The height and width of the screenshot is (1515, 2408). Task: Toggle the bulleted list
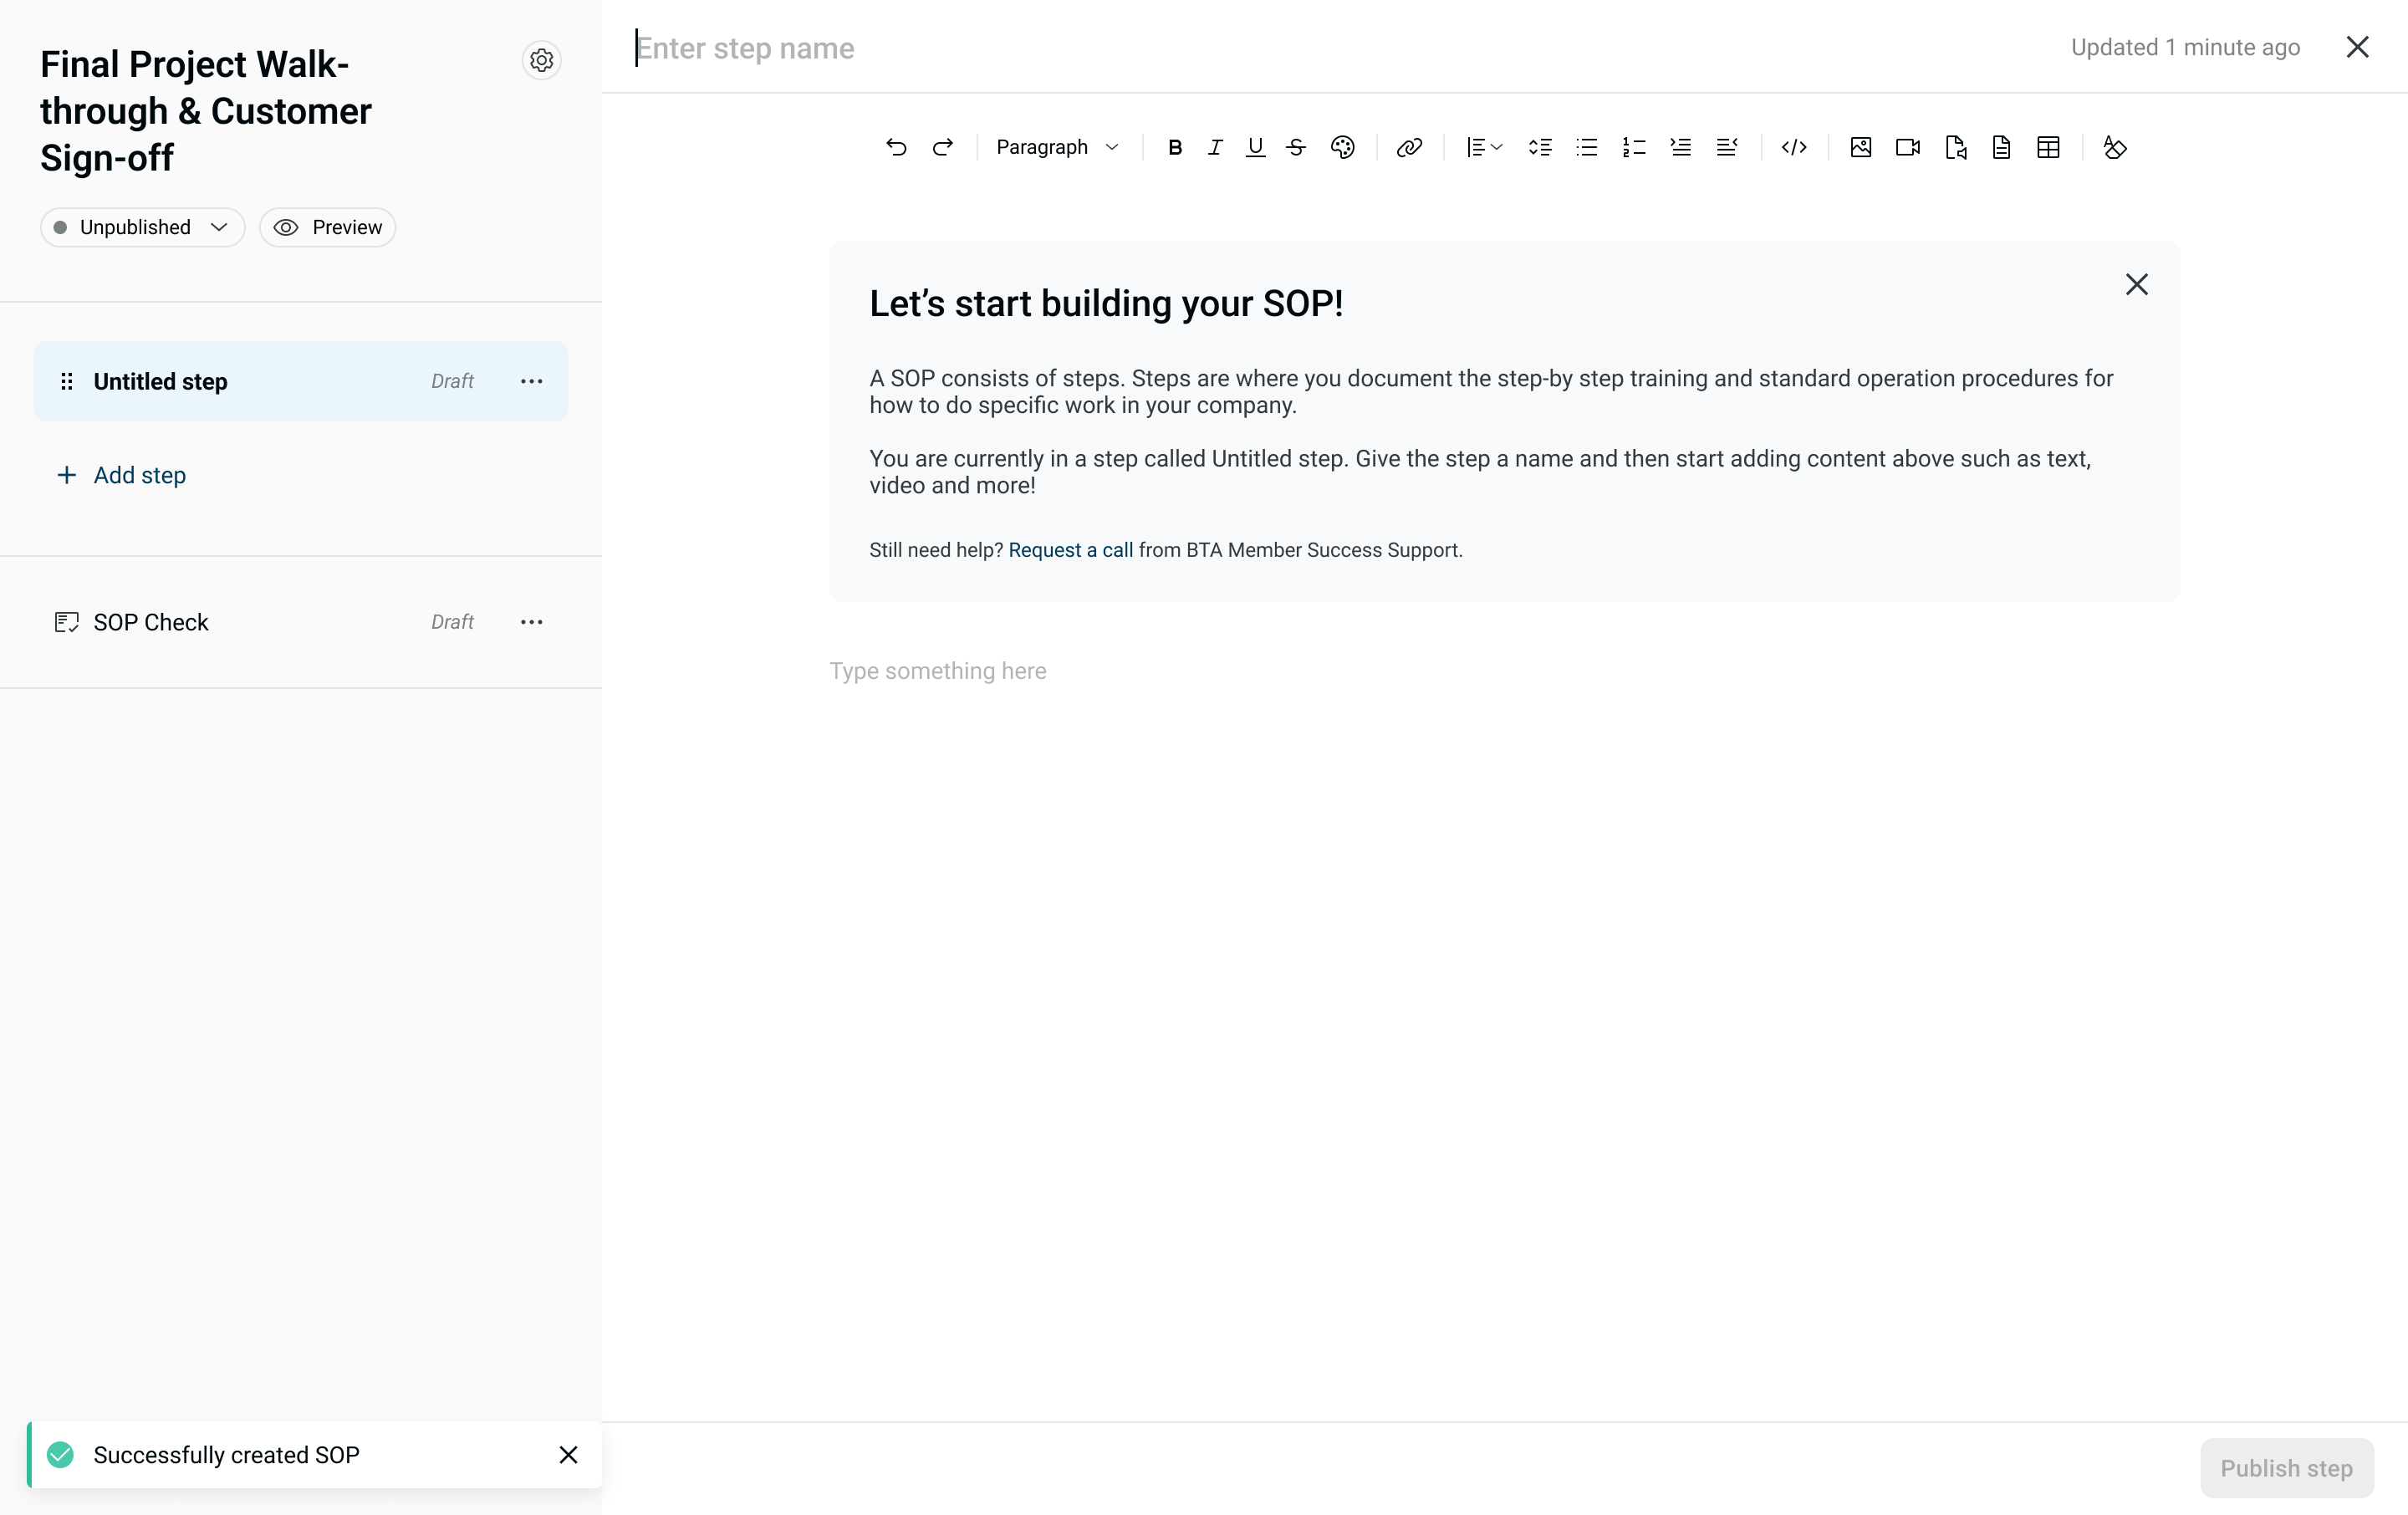pyautogui.click(x=1586, y=147)
